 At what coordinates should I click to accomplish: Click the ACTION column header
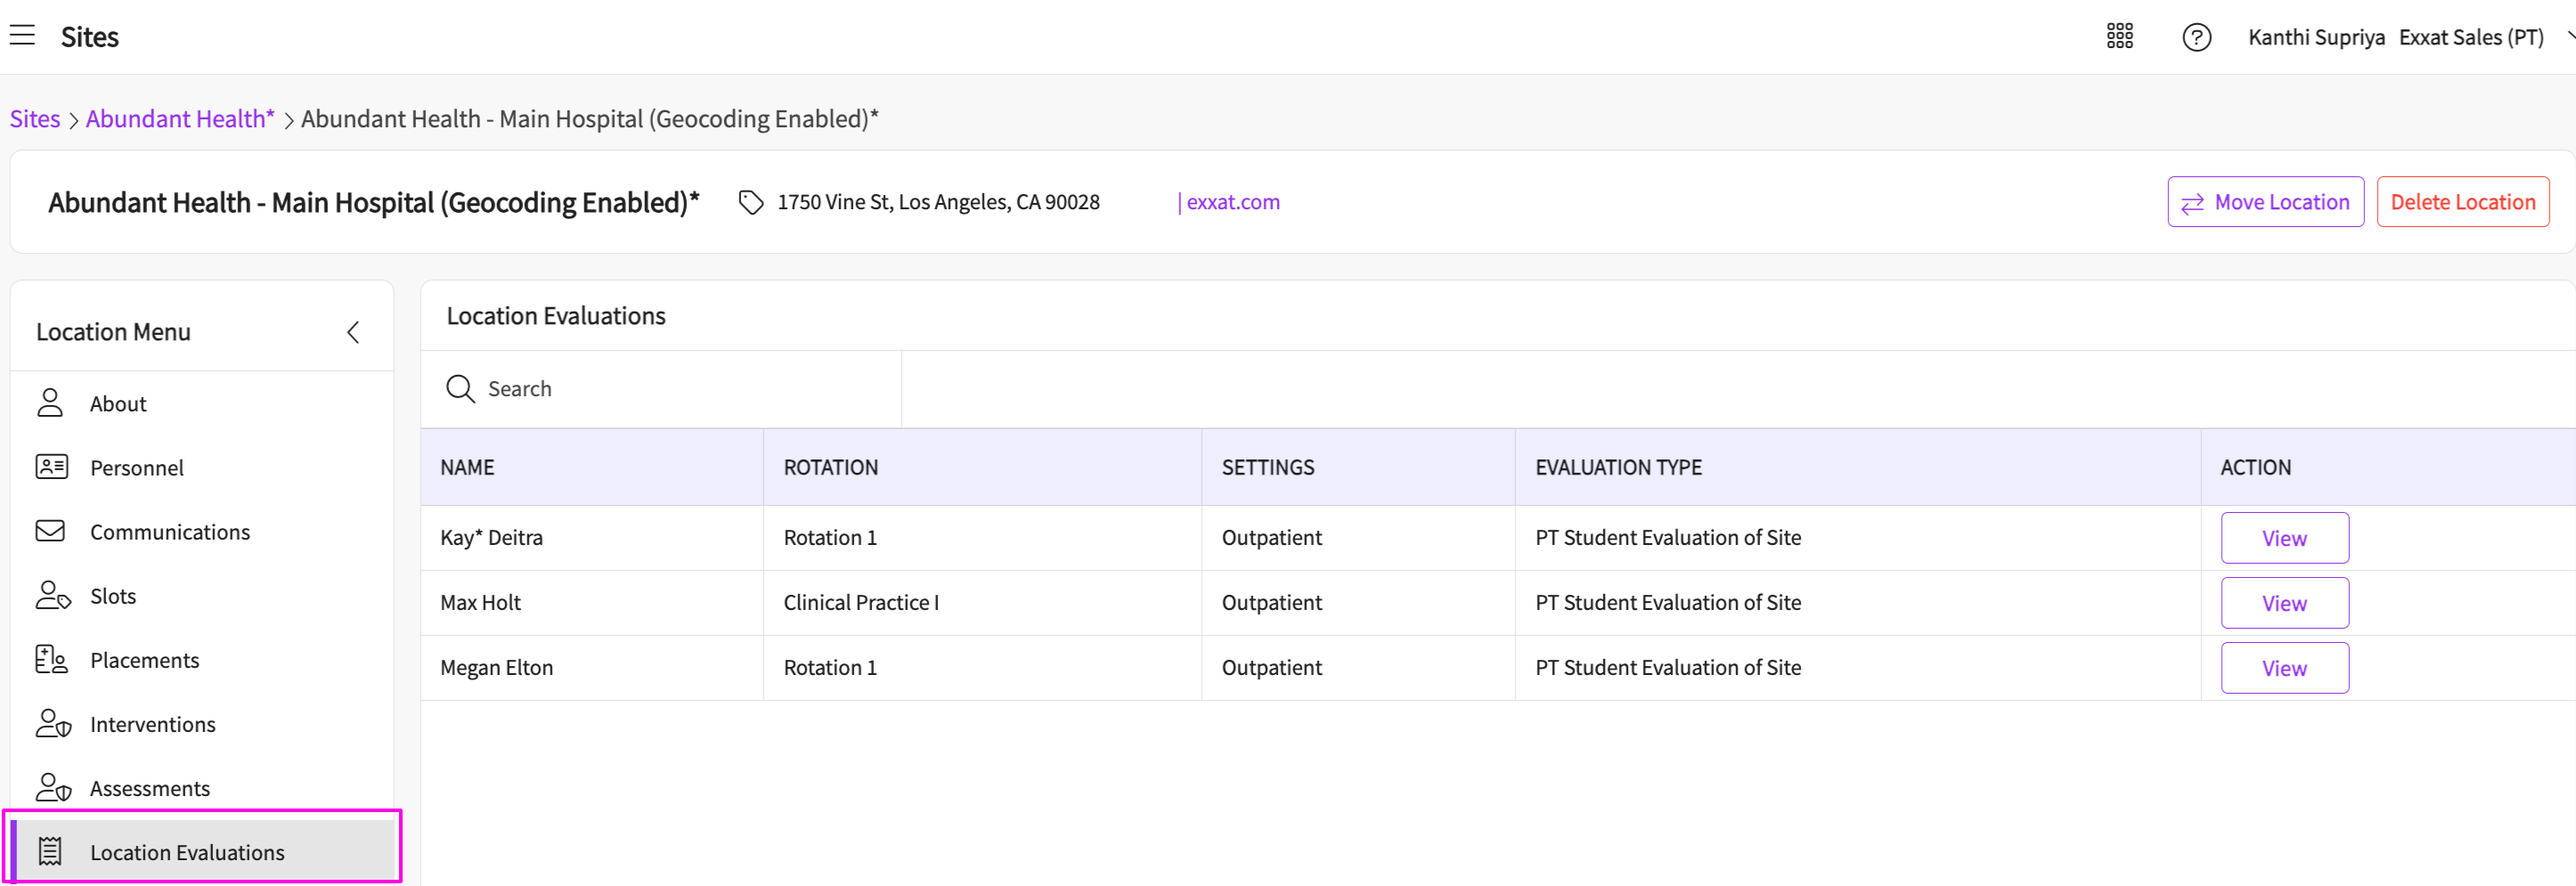click(x=2388, y=467)
